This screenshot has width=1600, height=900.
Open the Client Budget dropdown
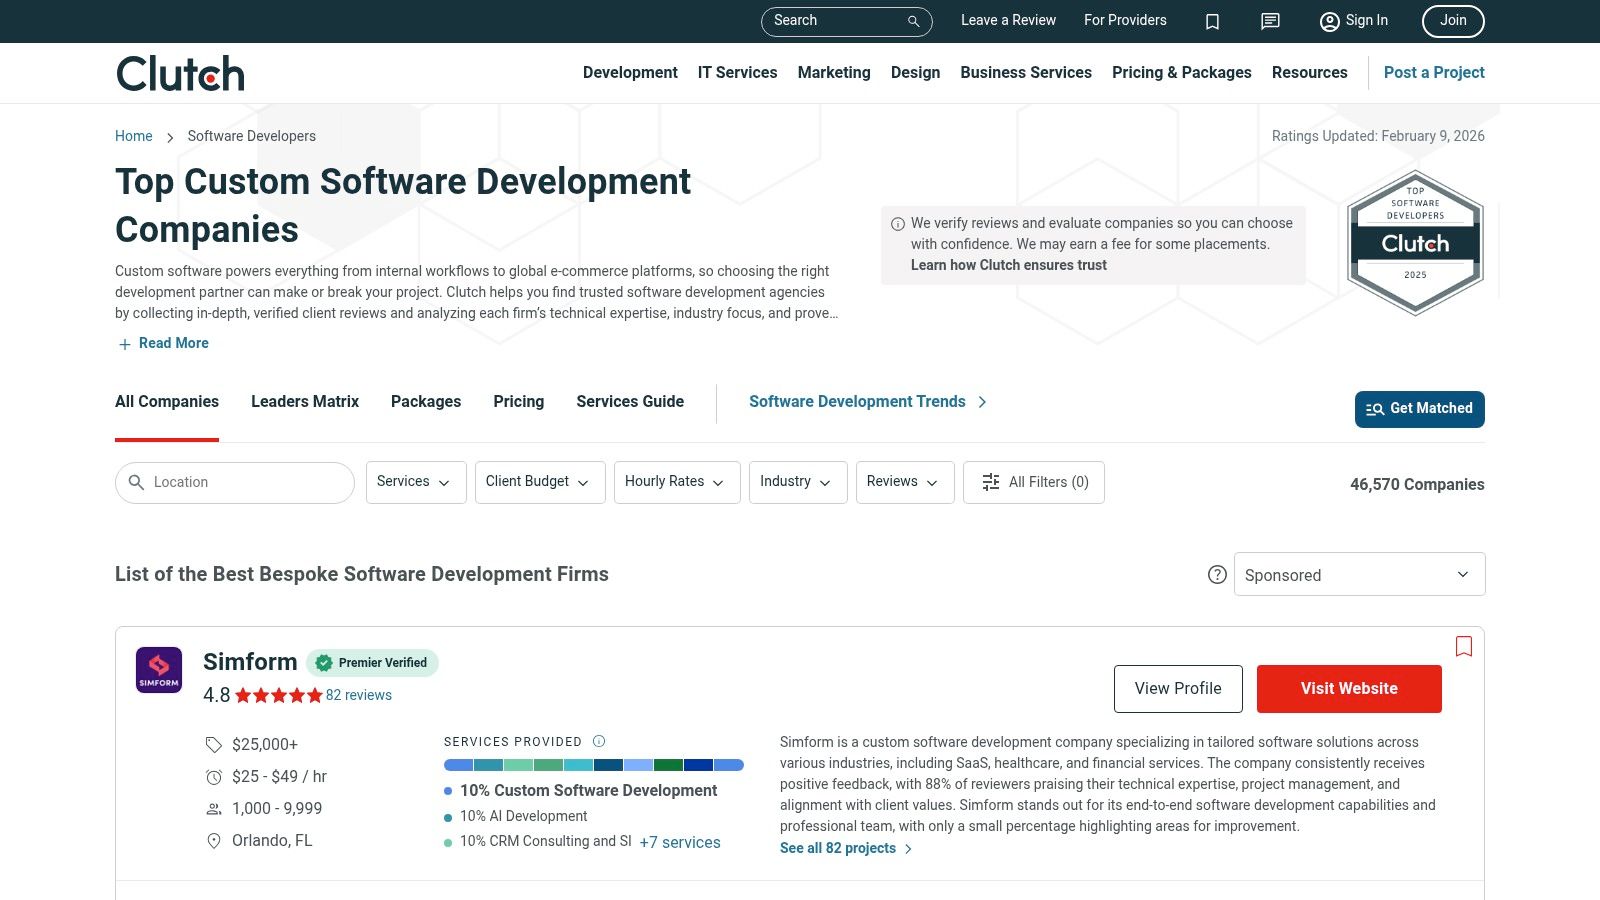pyautogui.click(x=539, y=482)
